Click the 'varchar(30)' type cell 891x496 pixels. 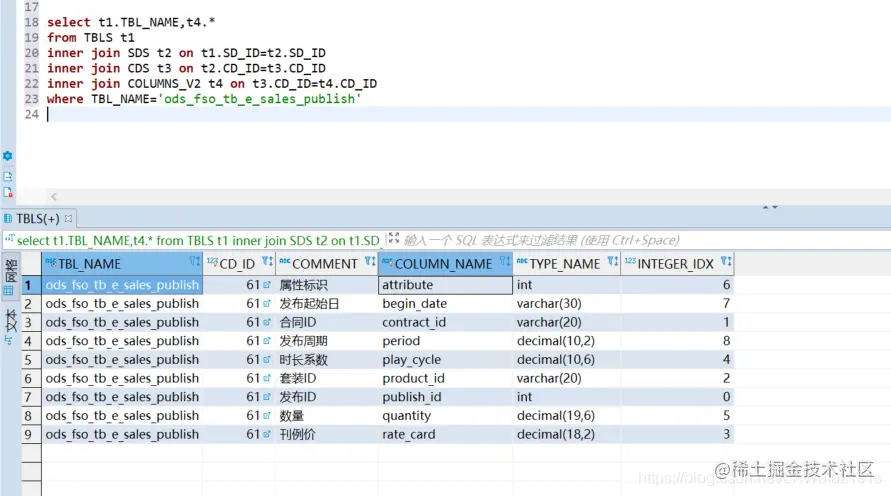567,303
